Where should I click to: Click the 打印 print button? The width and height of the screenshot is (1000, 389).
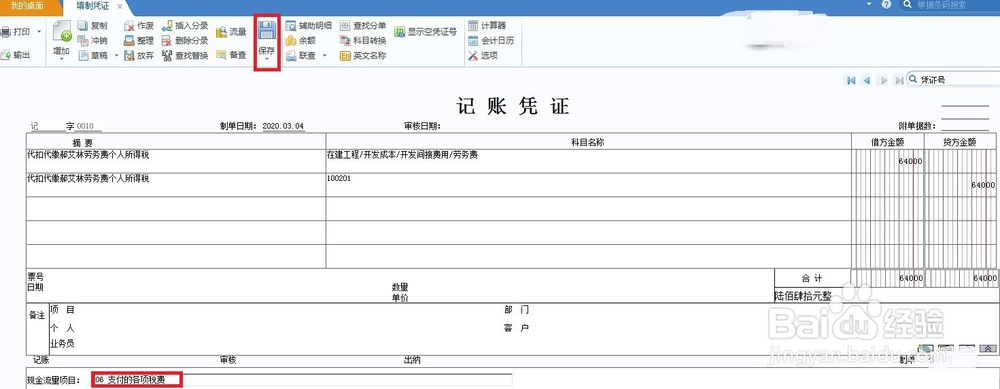point(16,31)
